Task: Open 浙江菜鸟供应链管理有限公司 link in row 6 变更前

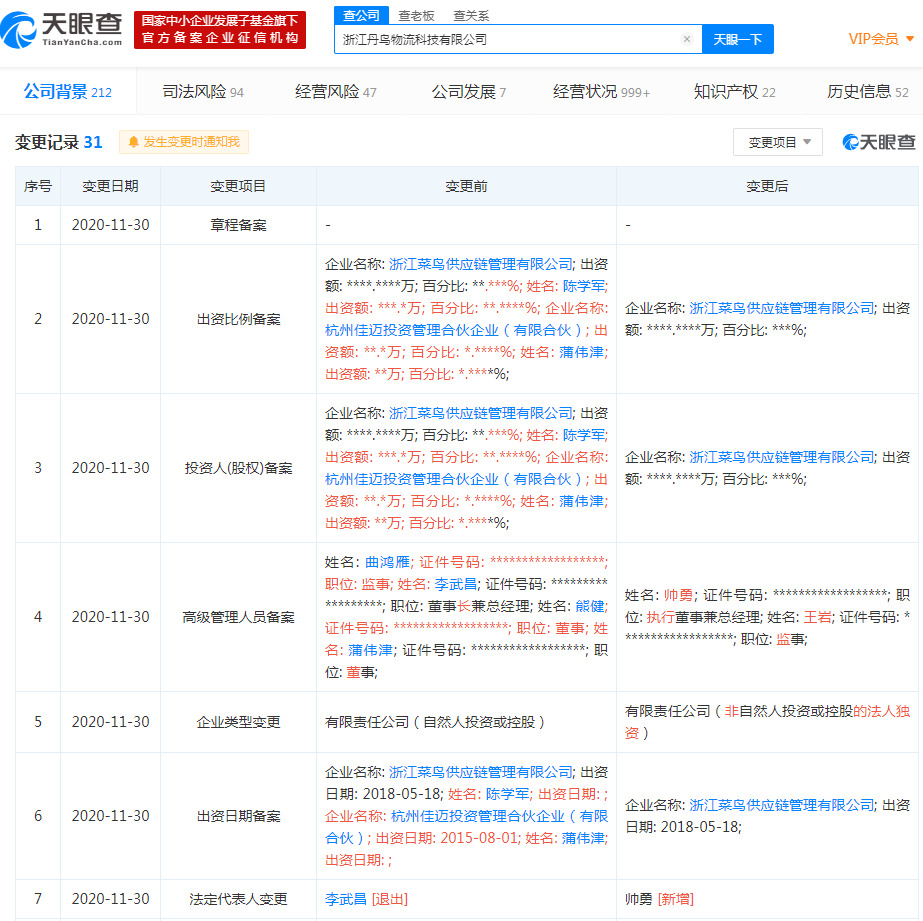Action: (480, 772)
